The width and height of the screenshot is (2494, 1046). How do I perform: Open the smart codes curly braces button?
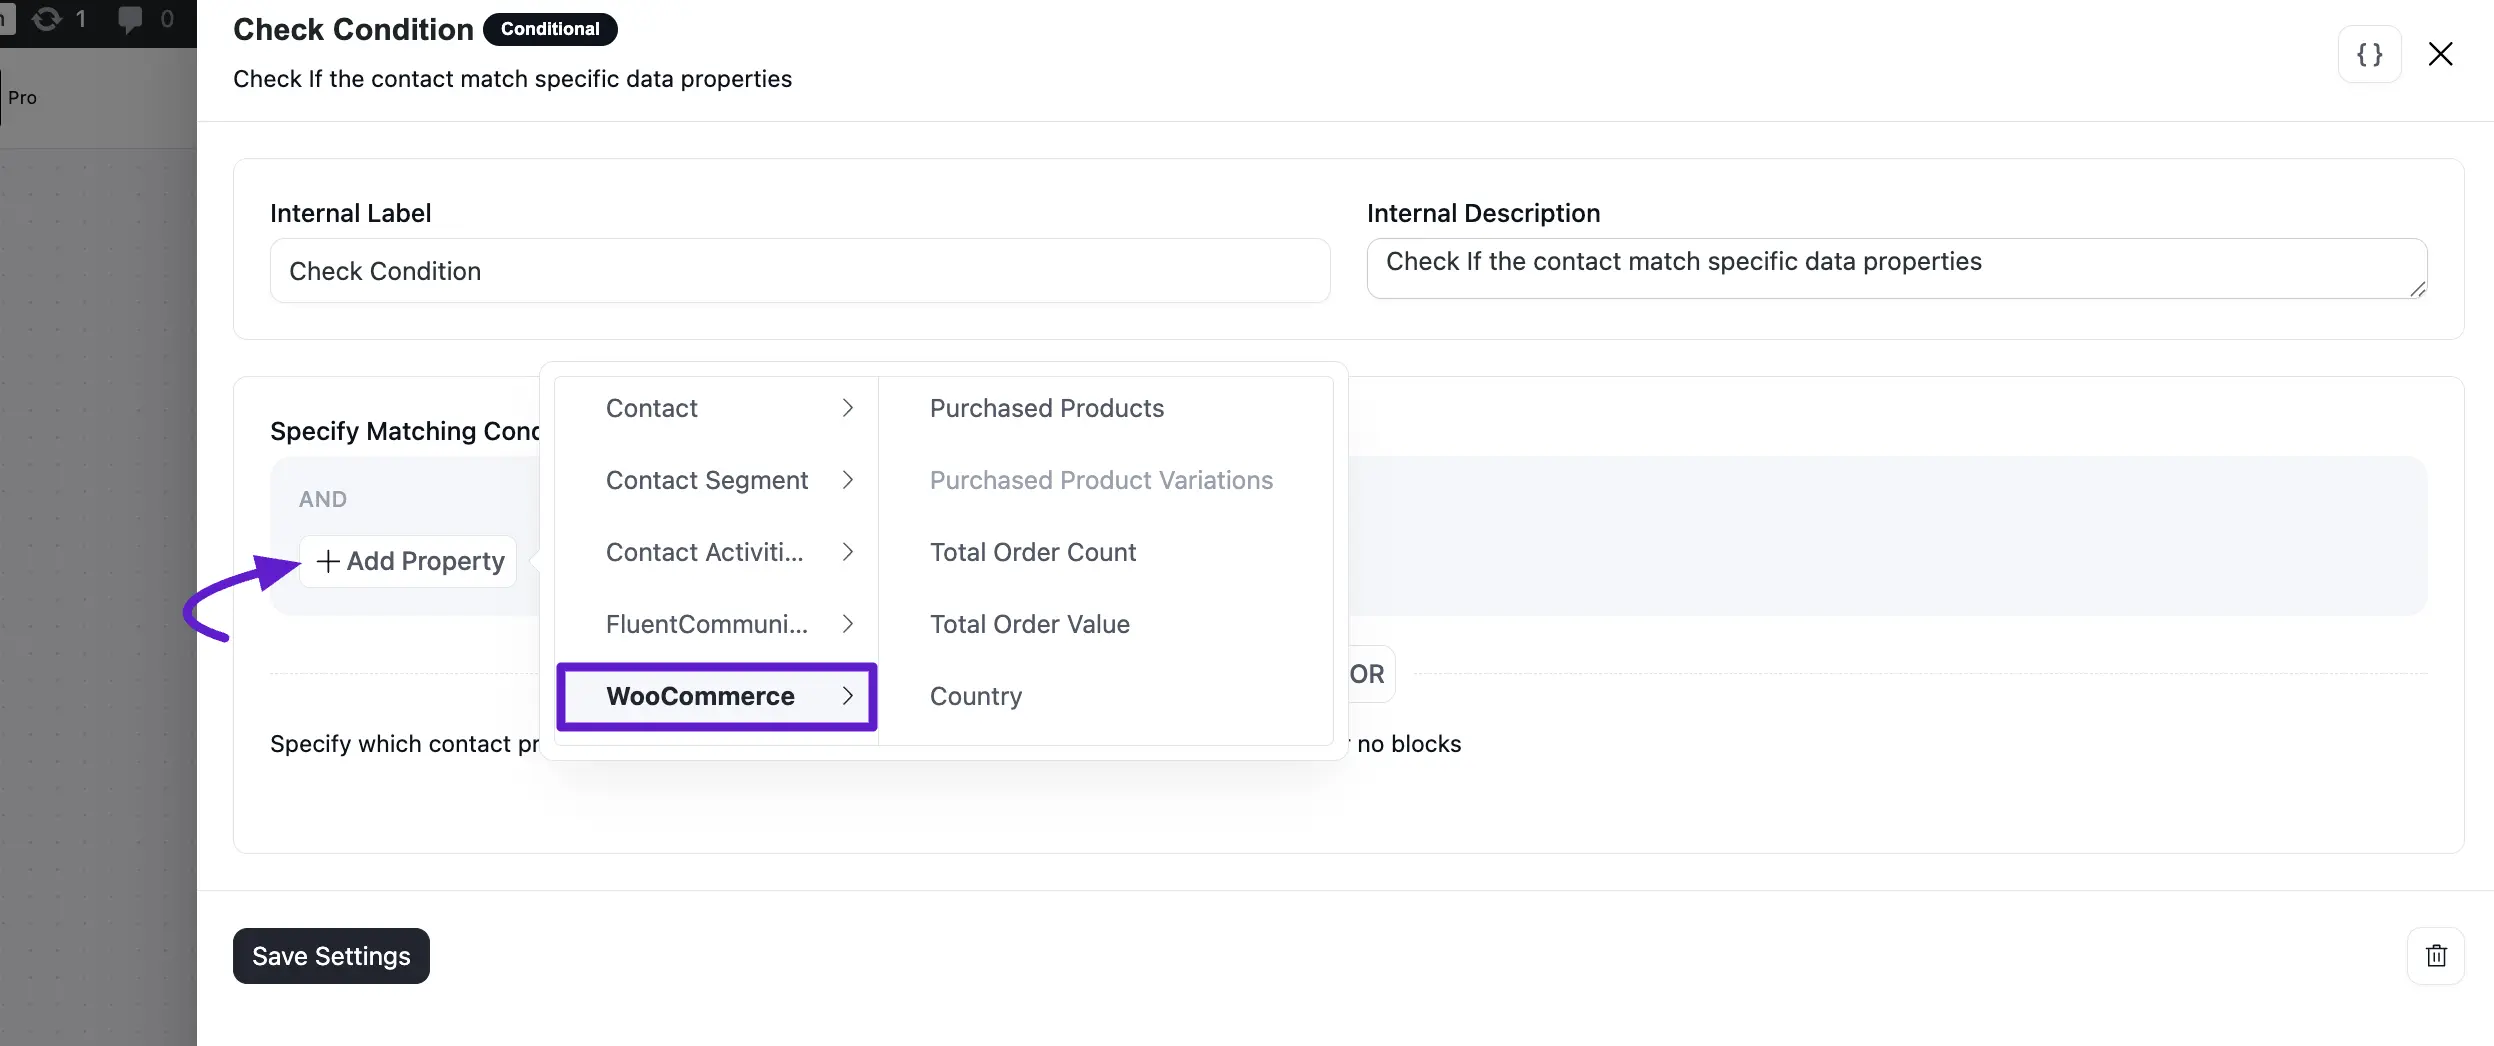(x=2369, y=54)
